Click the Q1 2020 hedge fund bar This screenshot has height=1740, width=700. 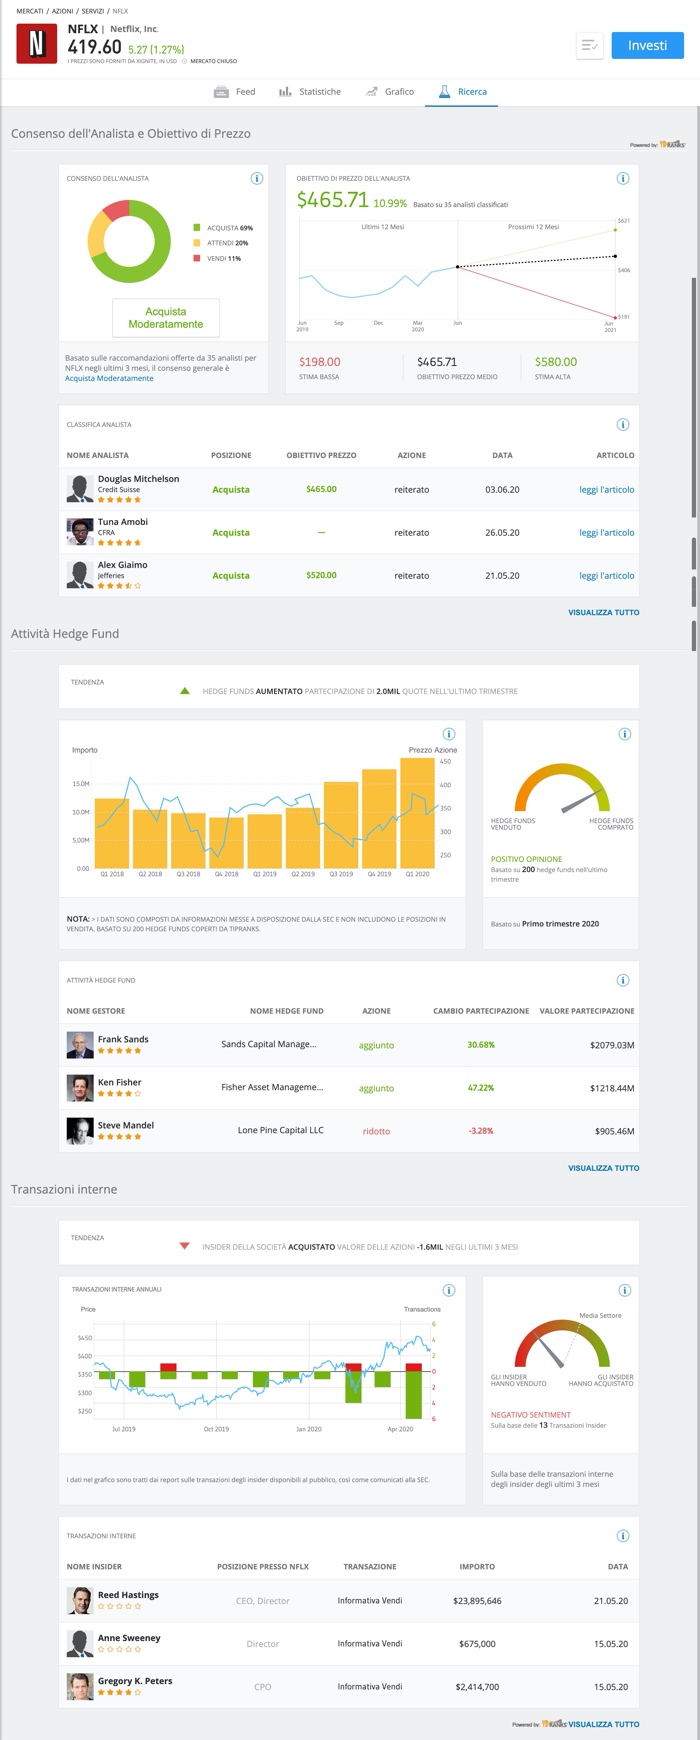pyautogui.click(x=418, y=813)
